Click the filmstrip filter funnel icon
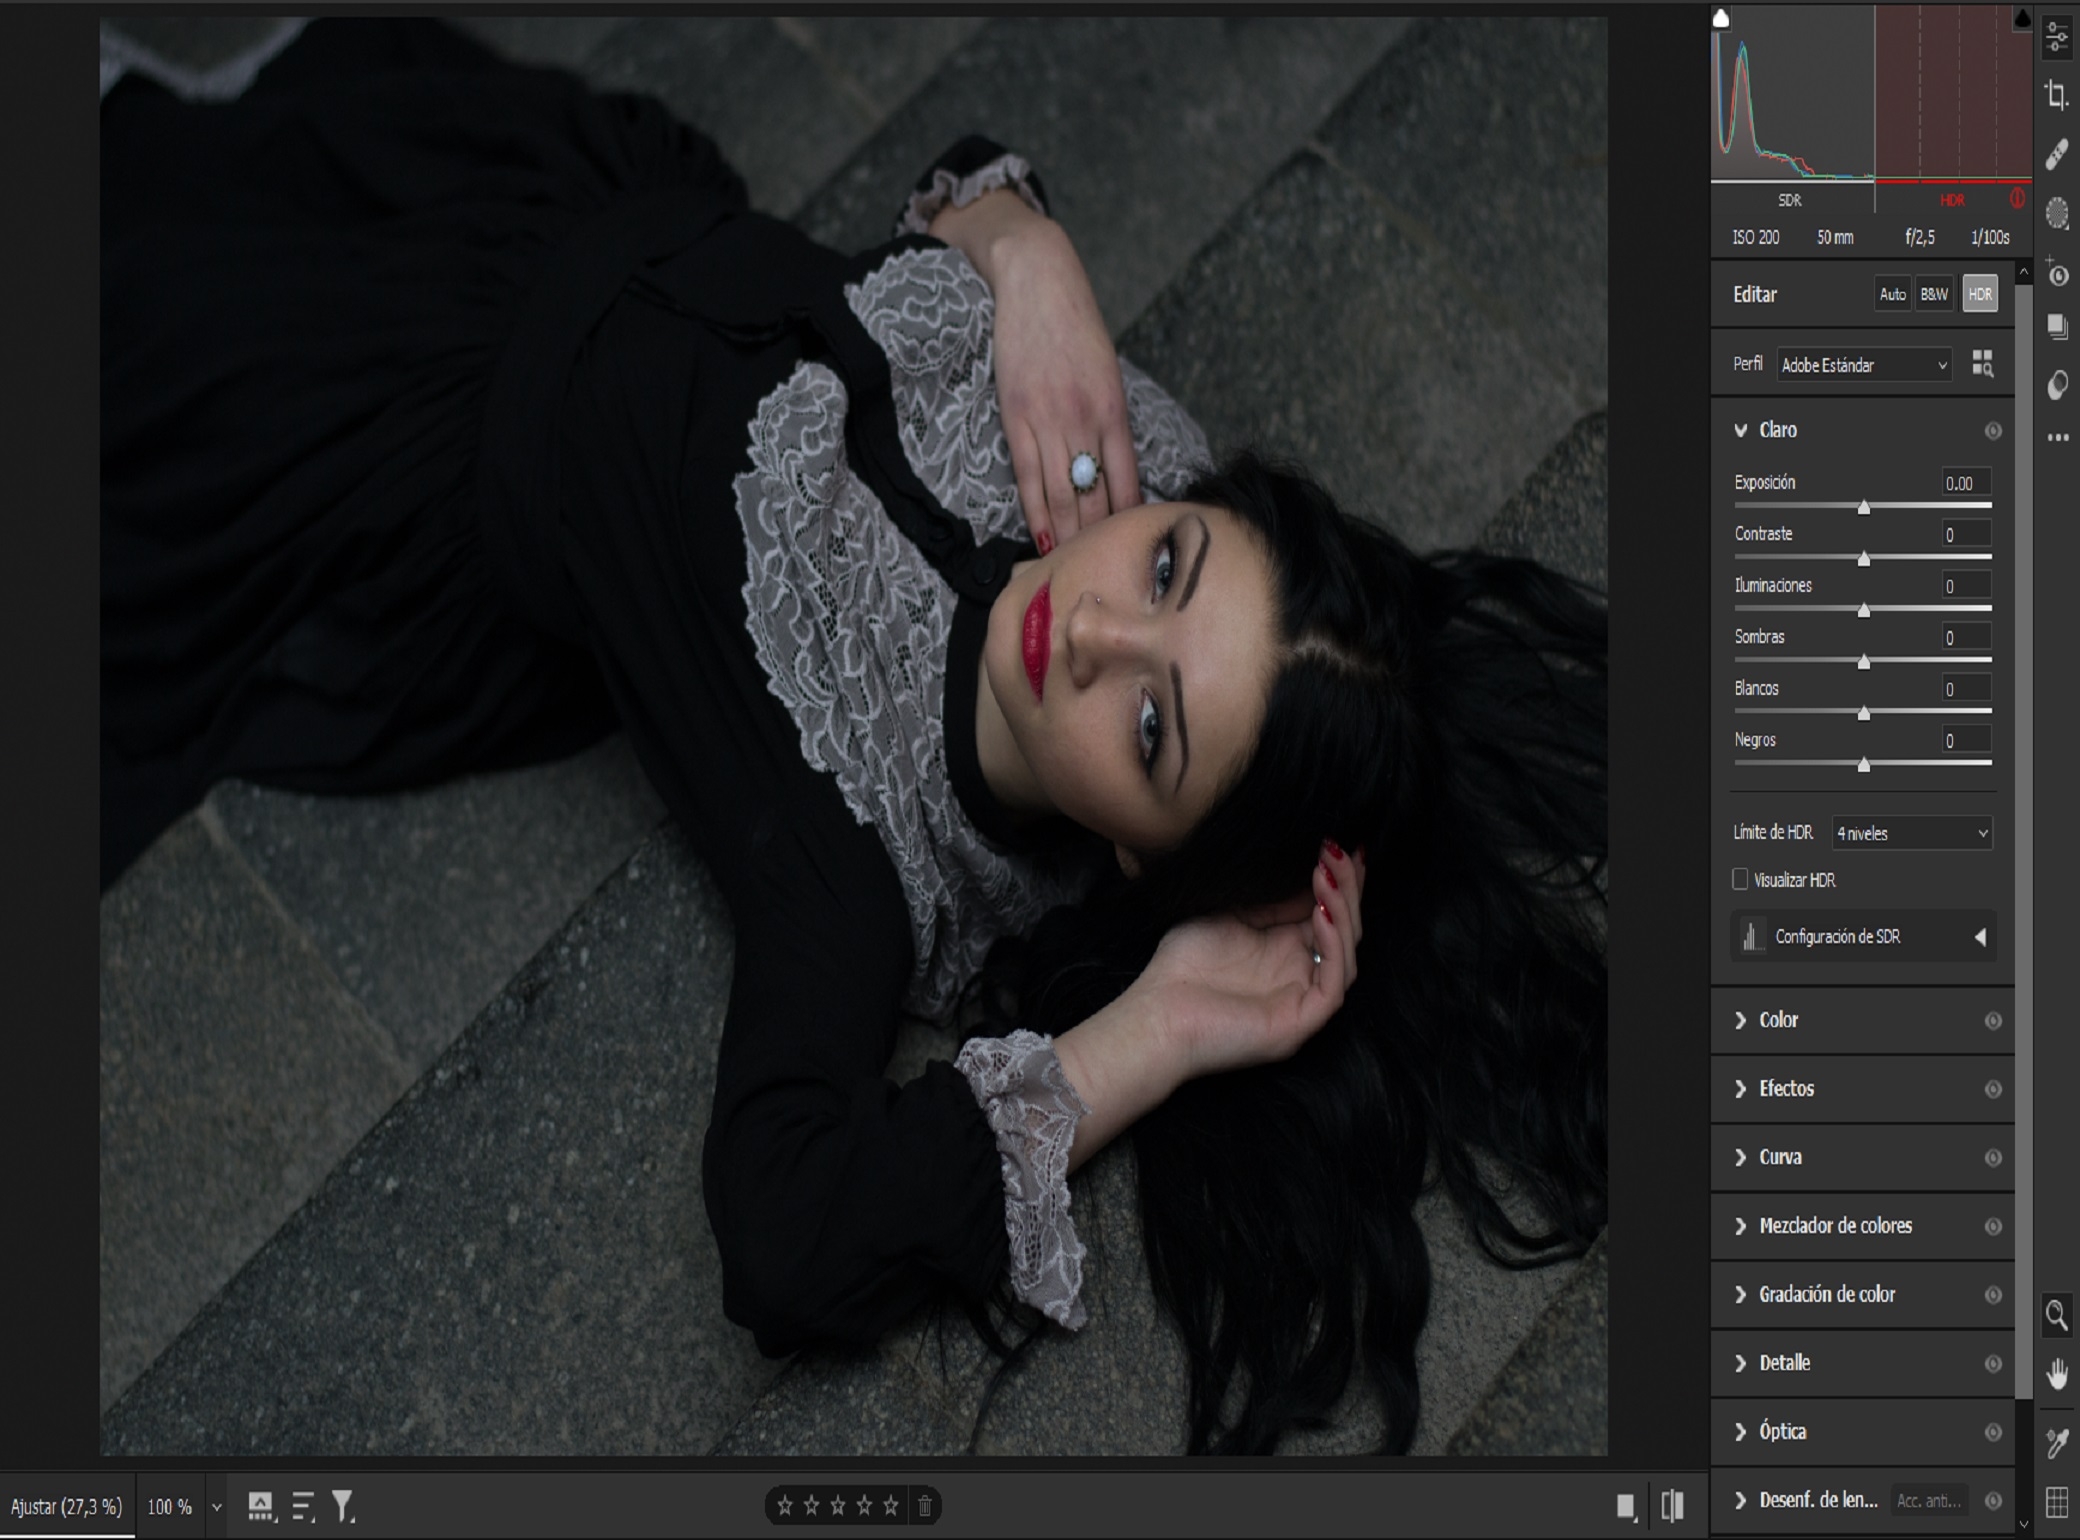Screen dimensions: 2080x1540 click(x=342, y=1505)
